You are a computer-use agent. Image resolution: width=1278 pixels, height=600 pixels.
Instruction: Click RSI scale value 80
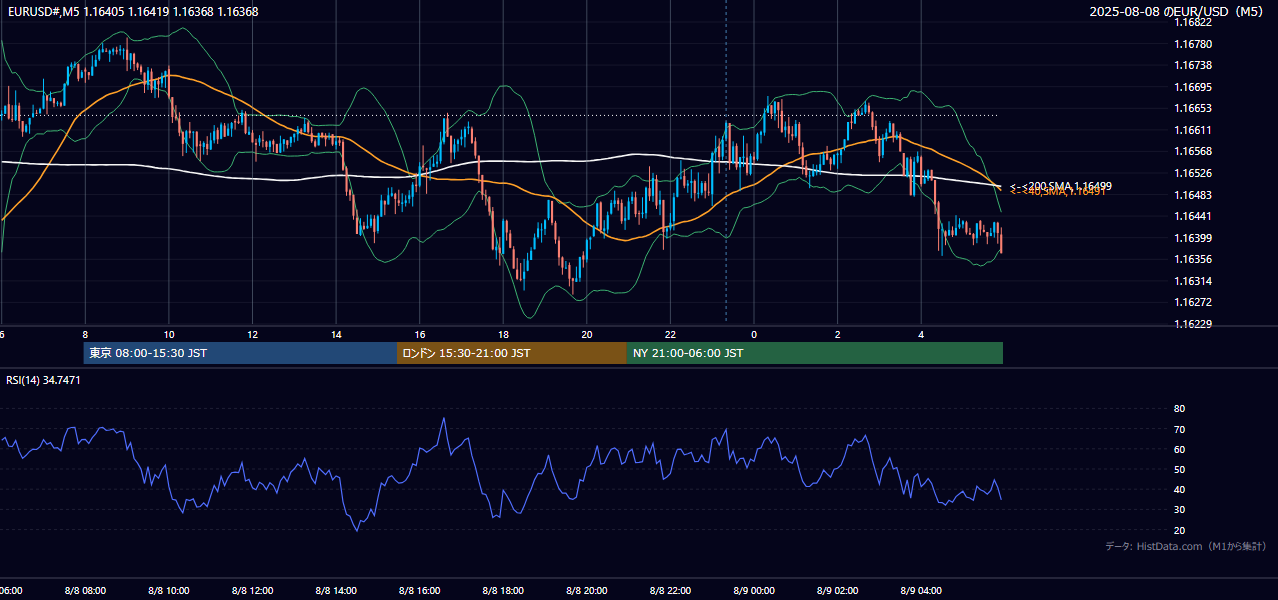point(1179,409)
